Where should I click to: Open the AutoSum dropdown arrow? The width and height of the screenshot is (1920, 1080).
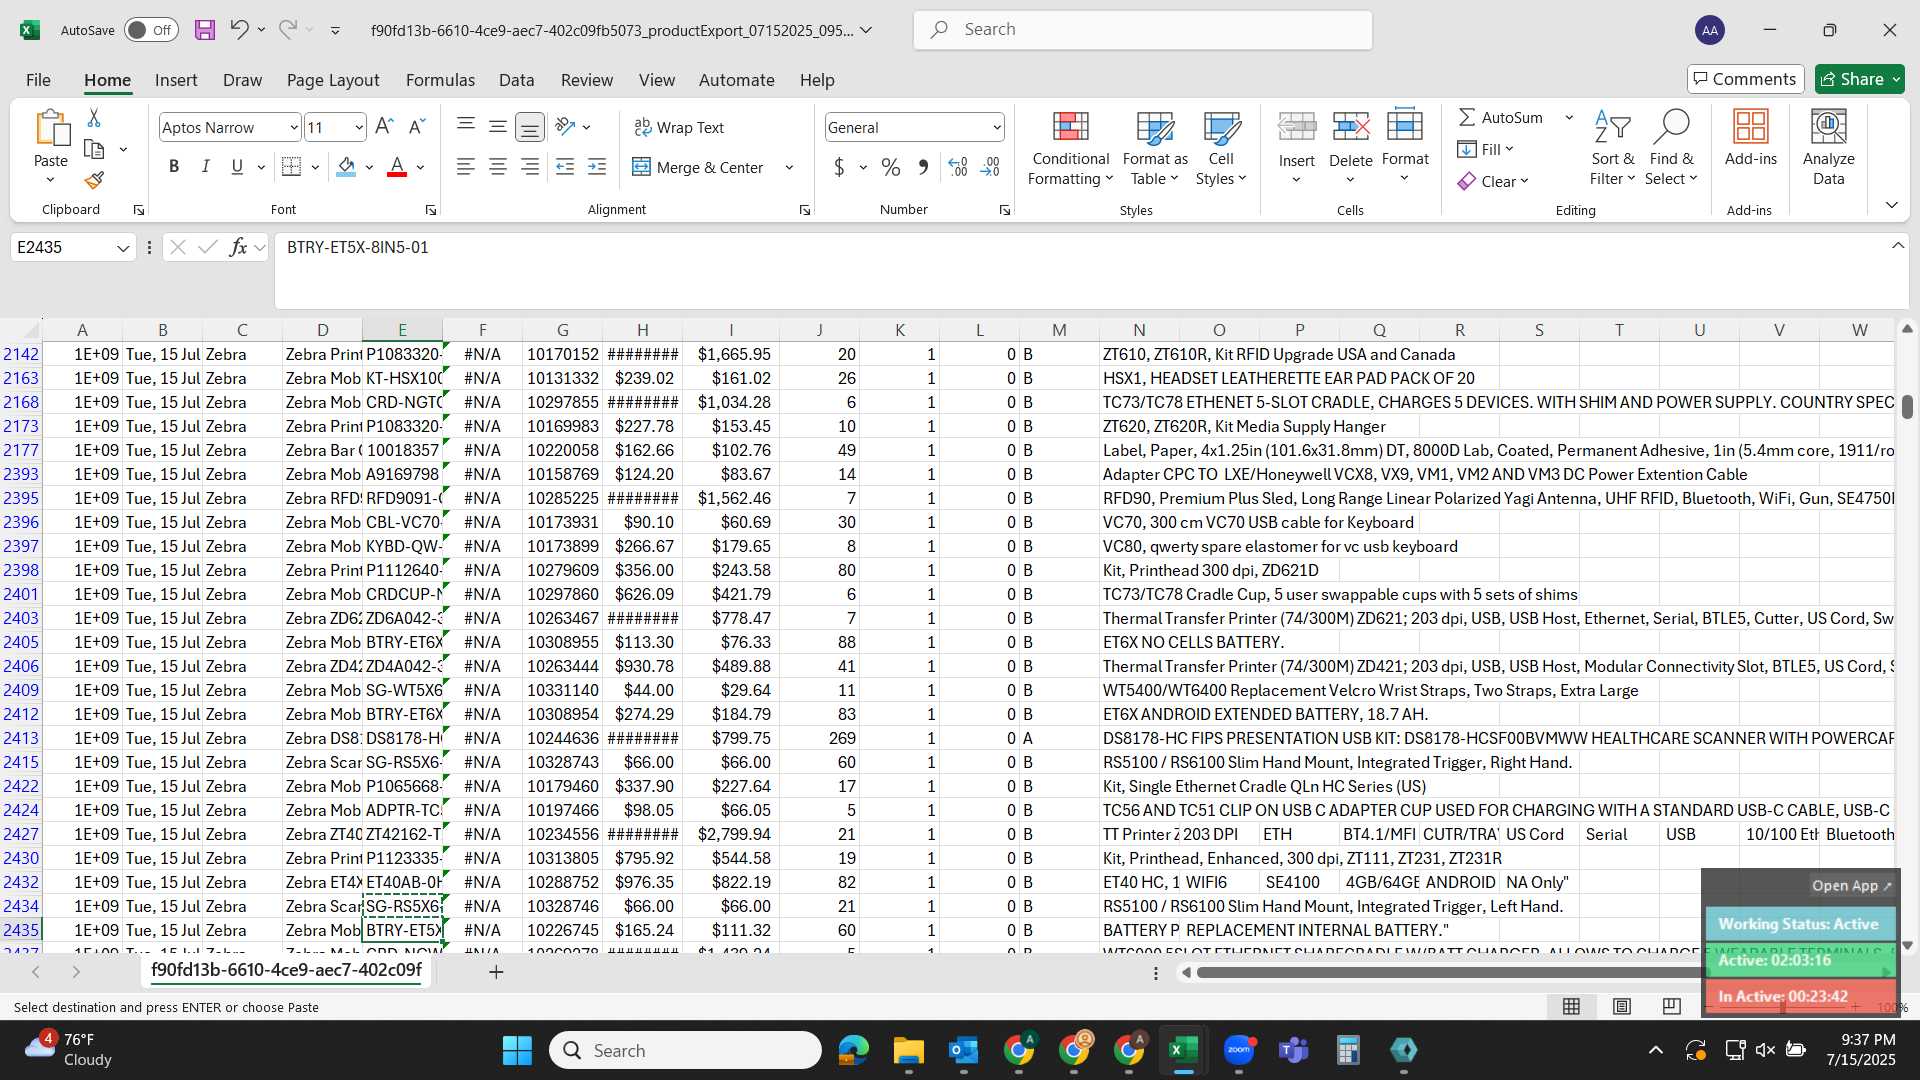[x=1569, y=118]
